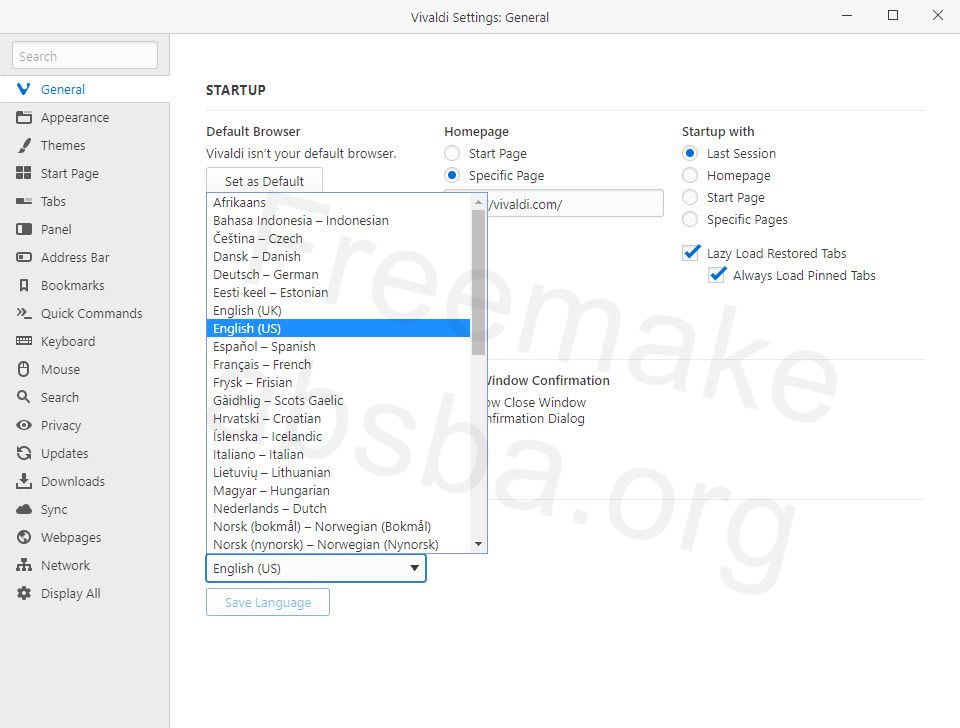
Task: Click the Search magnifier icon in sidebar
Action: (x=24, y=397)
